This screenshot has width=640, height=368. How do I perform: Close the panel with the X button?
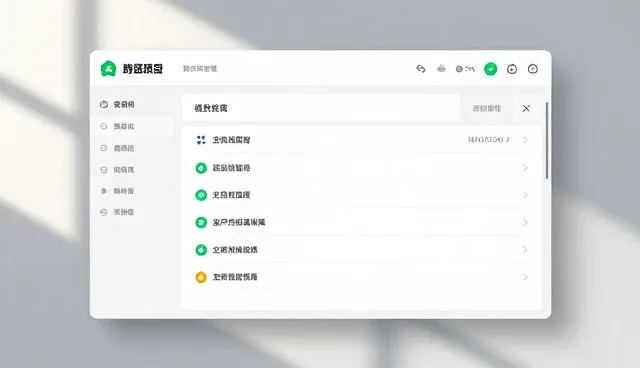coord(526,108)
